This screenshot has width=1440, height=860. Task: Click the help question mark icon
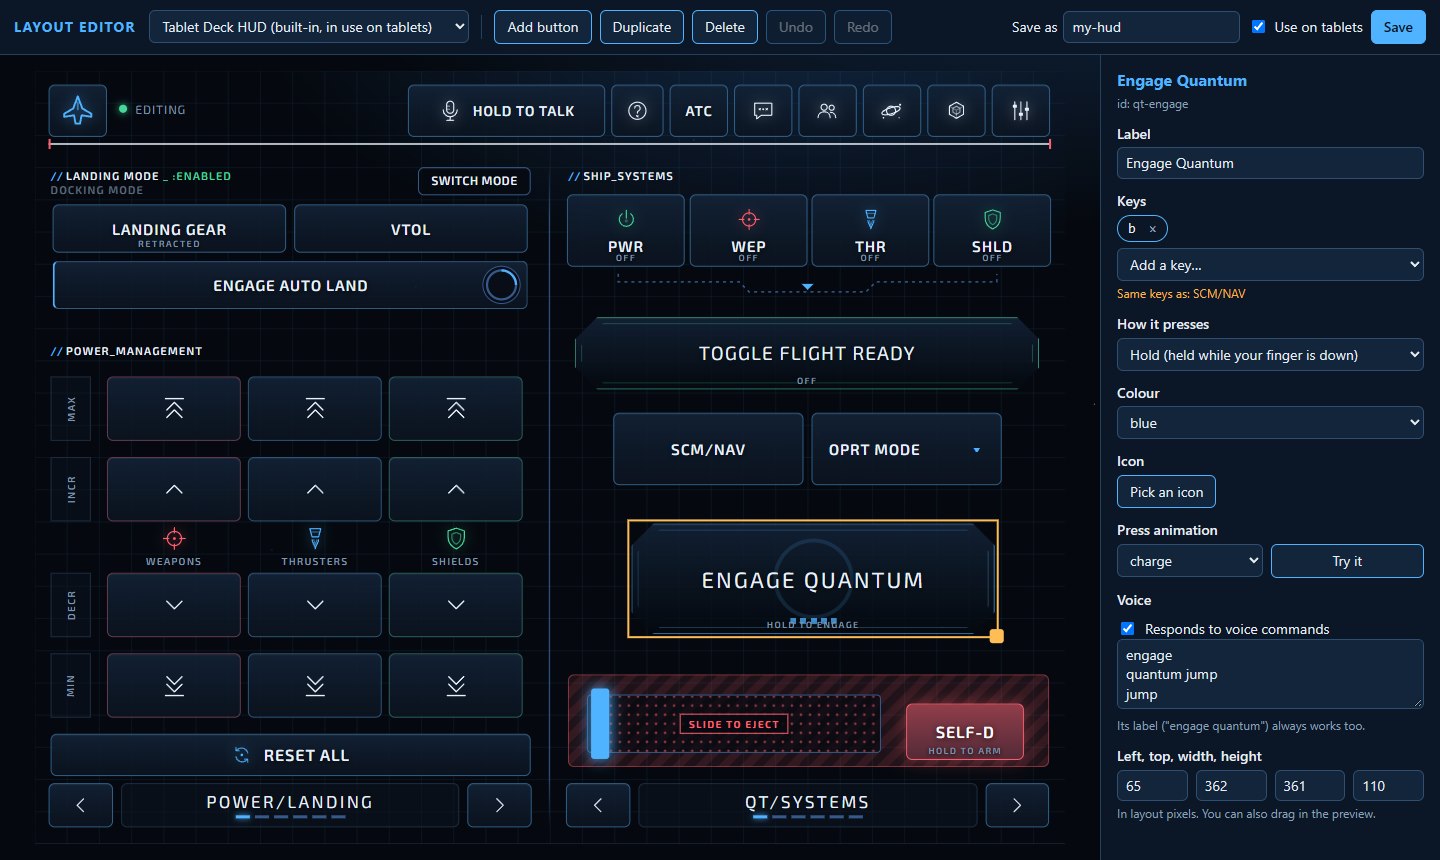tap(637, 111)
